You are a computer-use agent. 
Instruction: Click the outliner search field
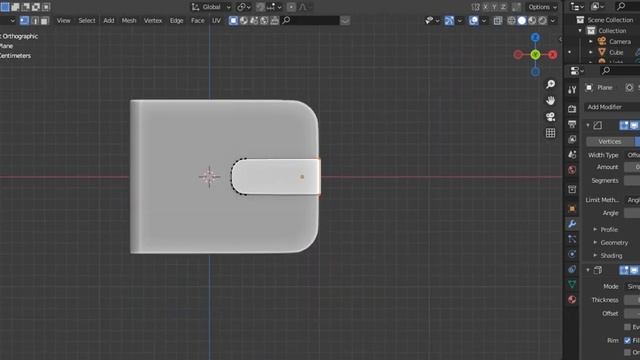click(x=627, y=7)
